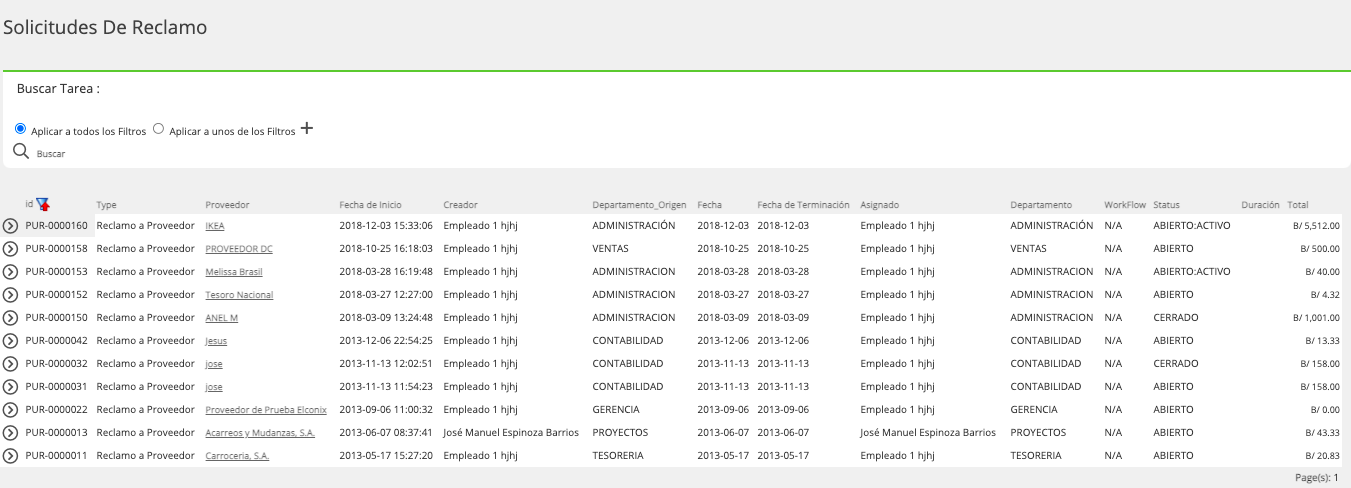Open the Carroceria, S.A. link
The width and height of the screenshot is (1351, 488).
pos(237,456)
